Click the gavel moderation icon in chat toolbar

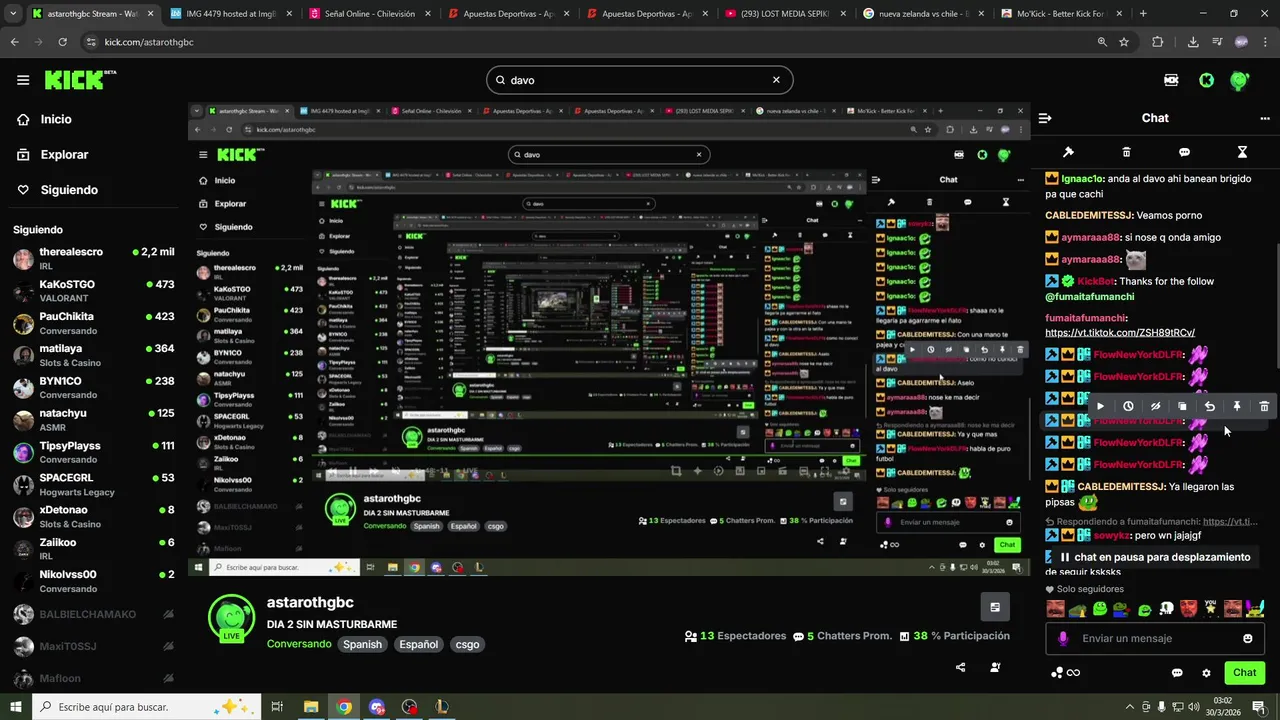pos(1068,152)
